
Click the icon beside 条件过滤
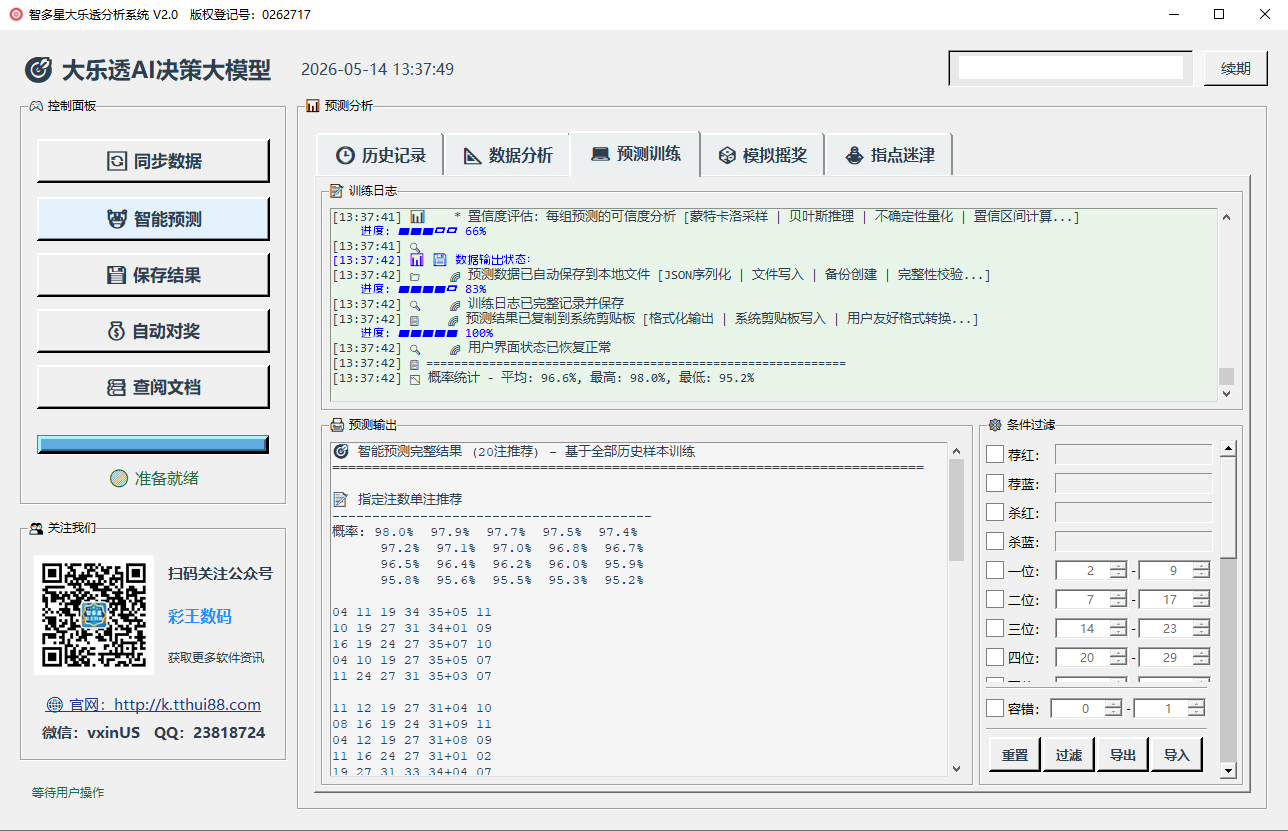click(x=995, y=425)
